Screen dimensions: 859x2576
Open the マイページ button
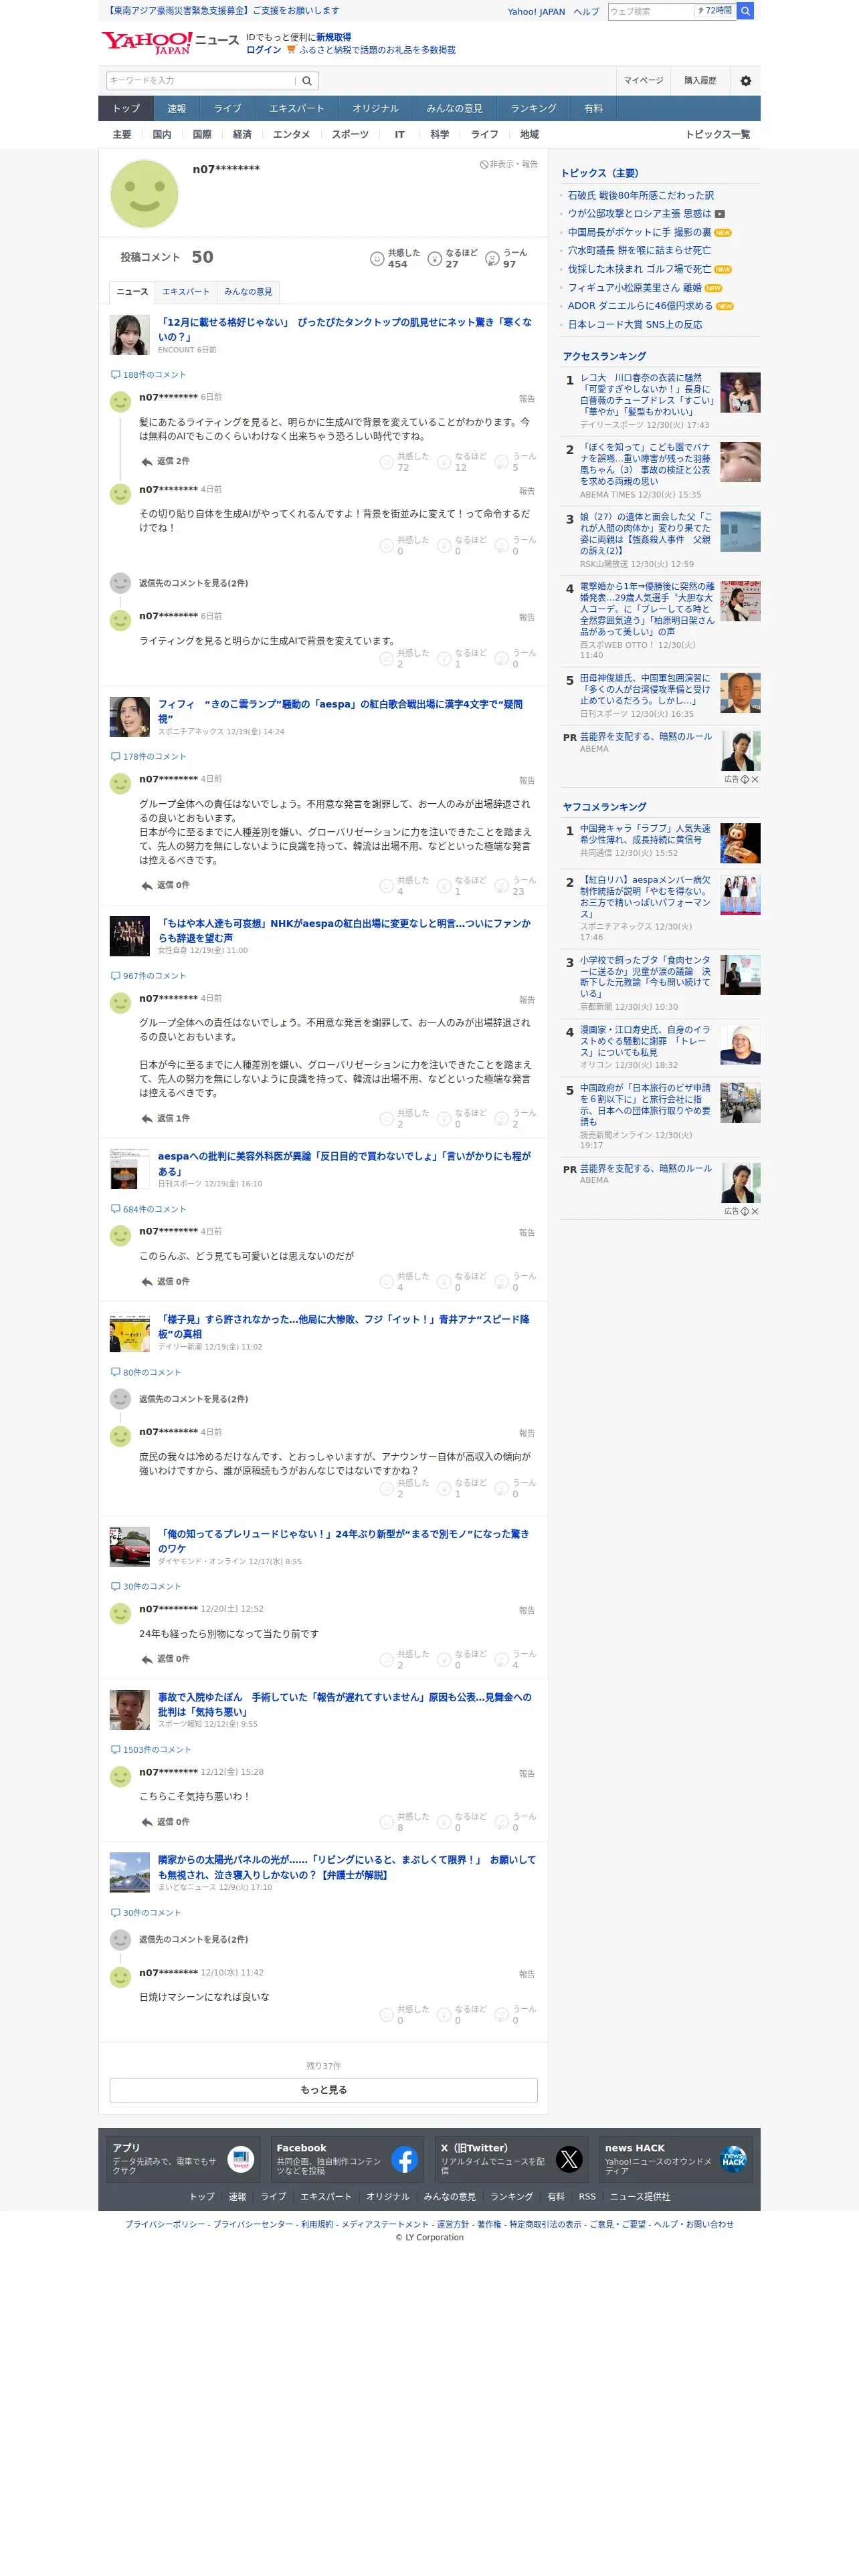coord(643,81)
